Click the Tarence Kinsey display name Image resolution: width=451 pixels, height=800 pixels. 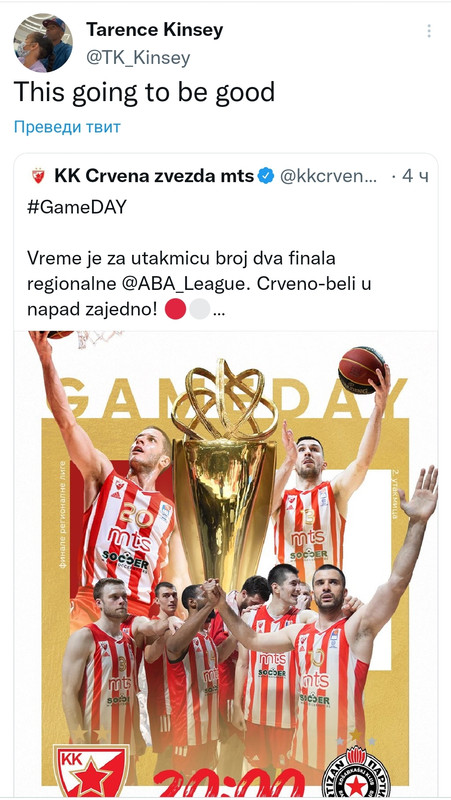click(x=155, y=30)
